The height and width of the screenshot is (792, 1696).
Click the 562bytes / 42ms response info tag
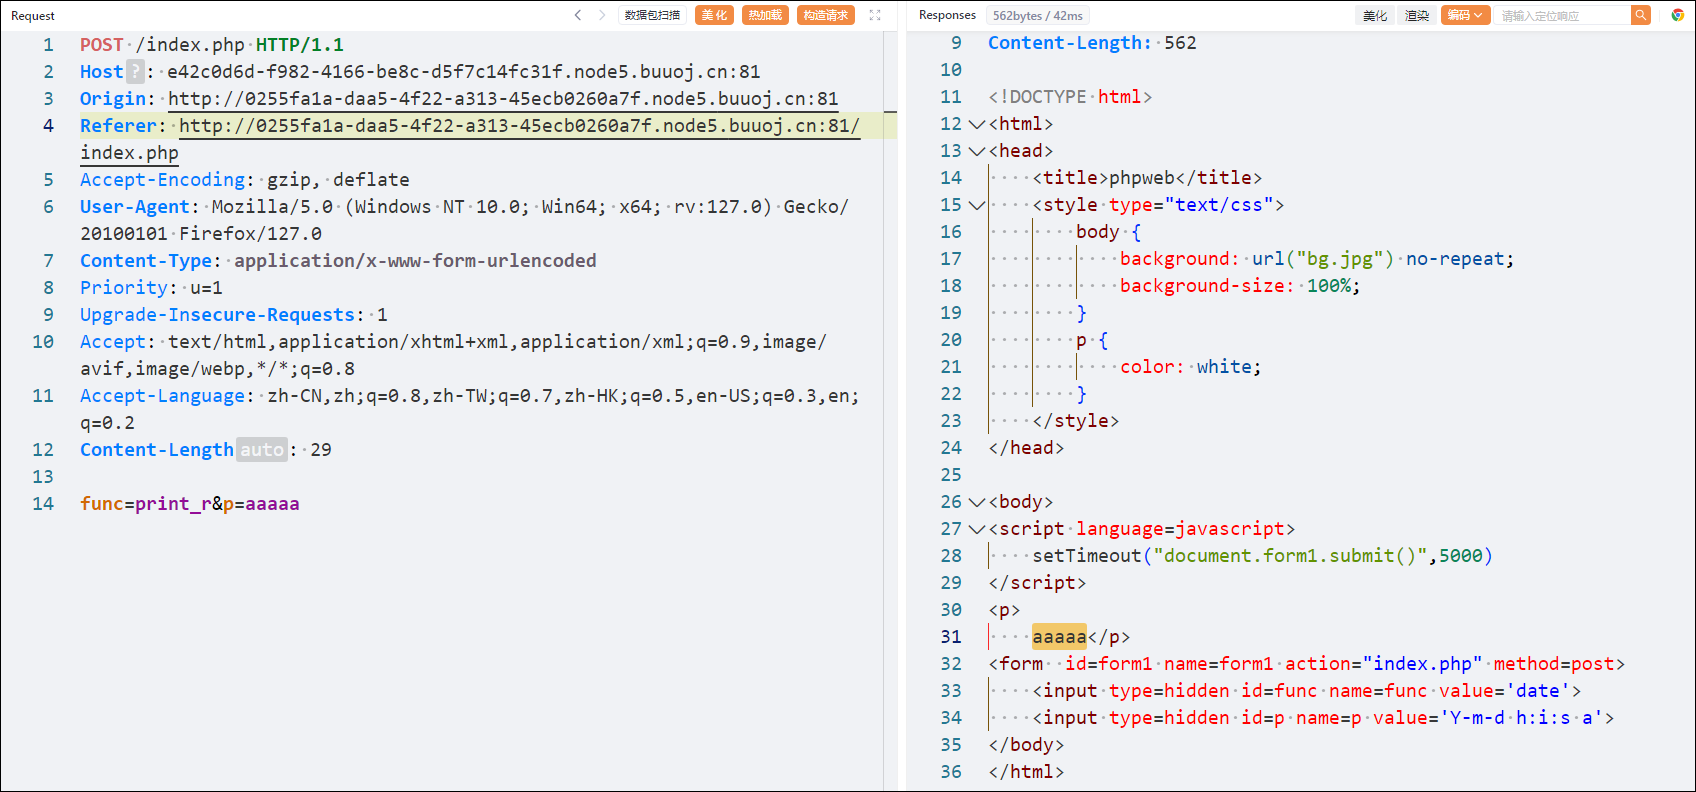tap(1037, 15)
